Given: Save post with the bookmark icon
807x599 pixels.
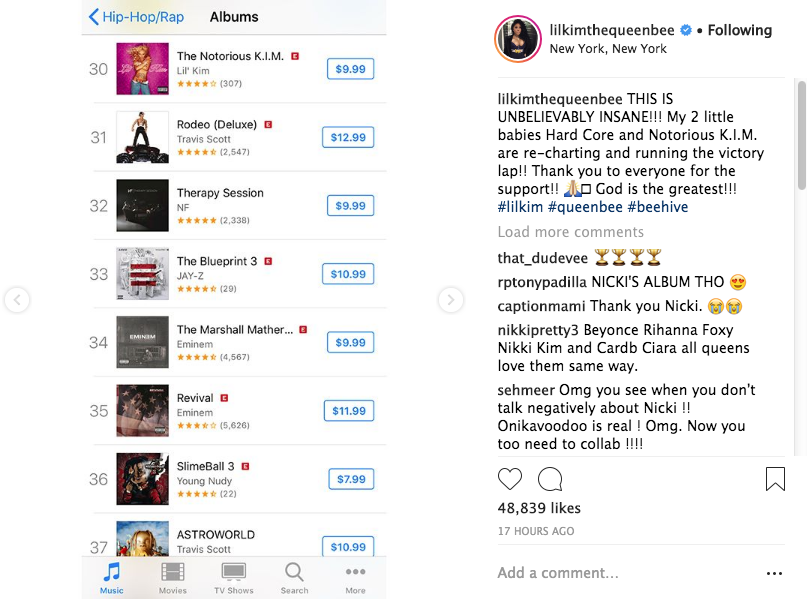Looking at the screenshot, I should (x=775, y=479).
